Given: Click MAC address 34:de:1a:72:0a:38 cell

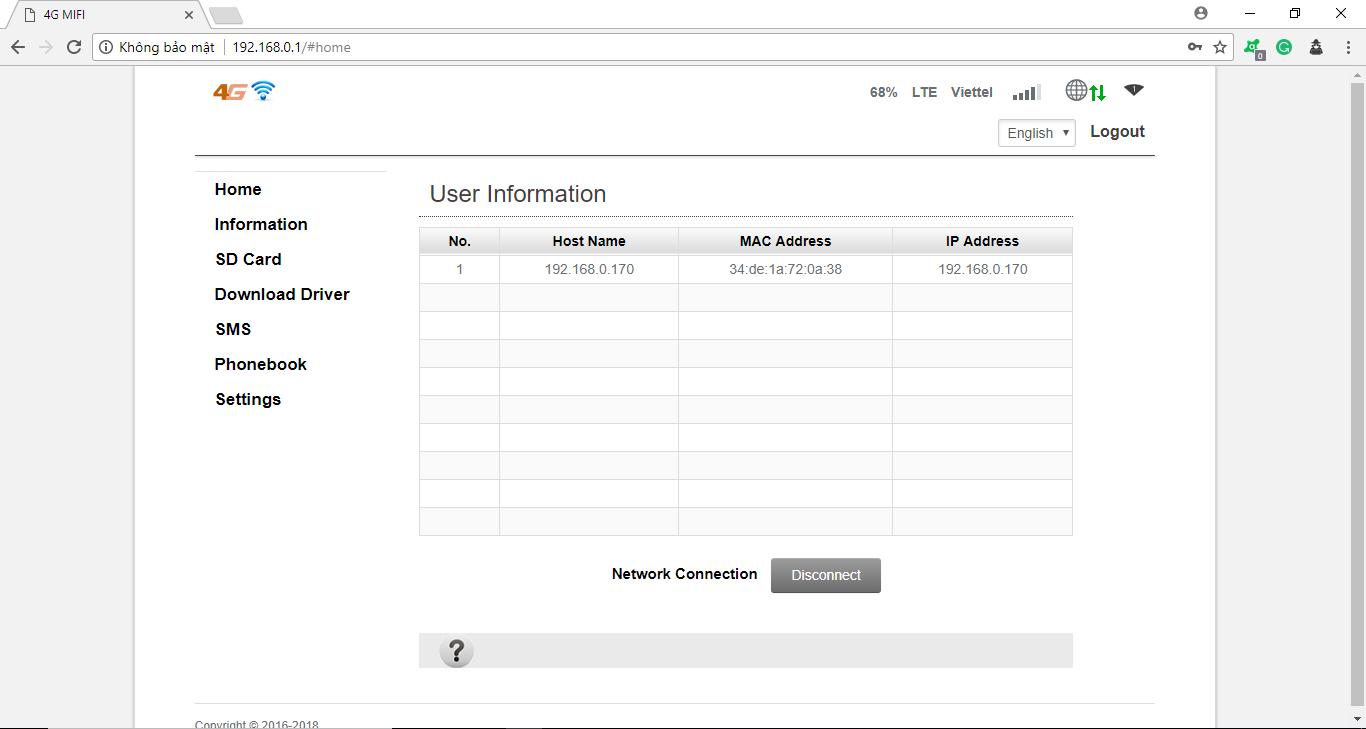Looking at the screenshot, I should tap(785, 269).
